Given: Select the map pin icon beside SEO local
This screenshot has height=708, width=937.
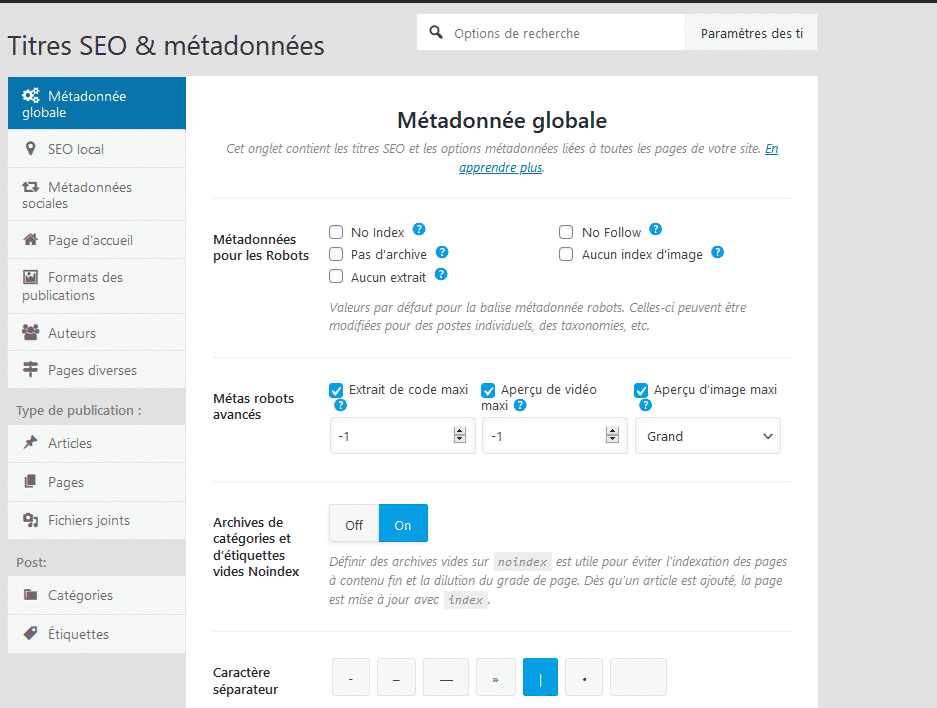Looking at the screenshot, I should pos(30,148).
